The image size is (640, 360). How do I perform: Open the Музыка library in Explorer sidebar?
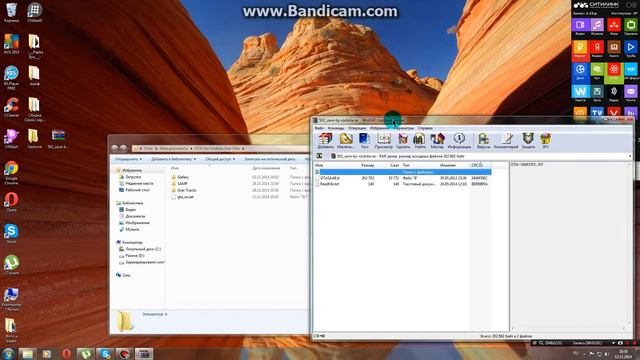(132, 229)
